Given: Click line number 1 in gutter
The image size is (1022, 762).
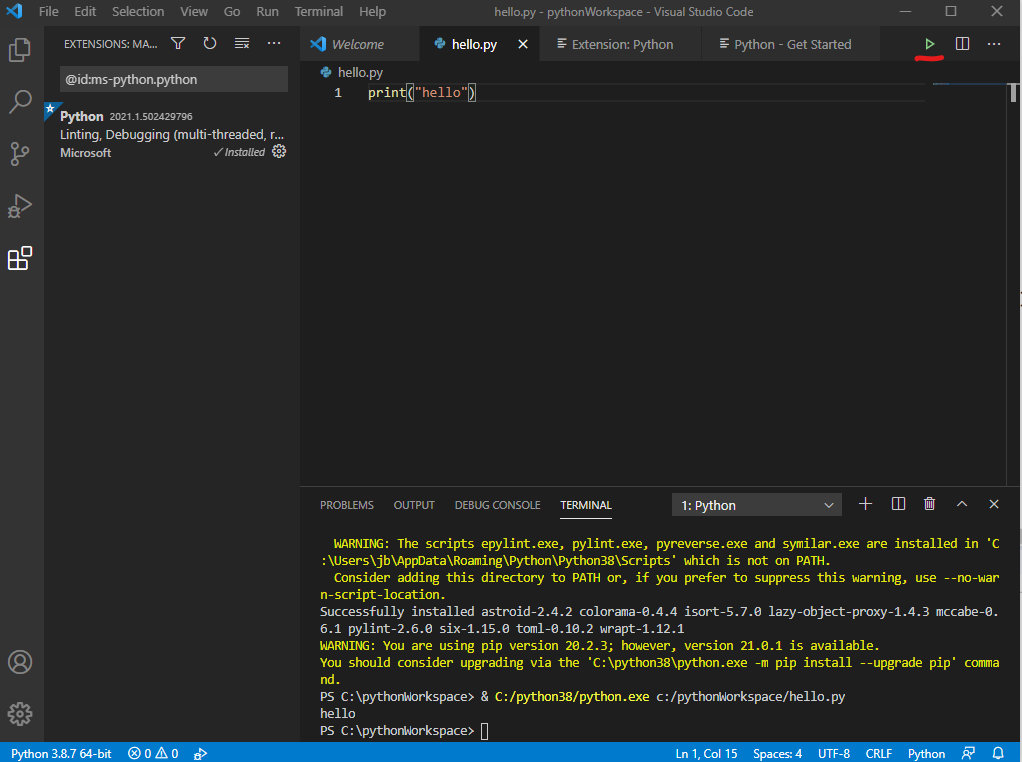Looking at the screenshot, I should coord(338,93).
